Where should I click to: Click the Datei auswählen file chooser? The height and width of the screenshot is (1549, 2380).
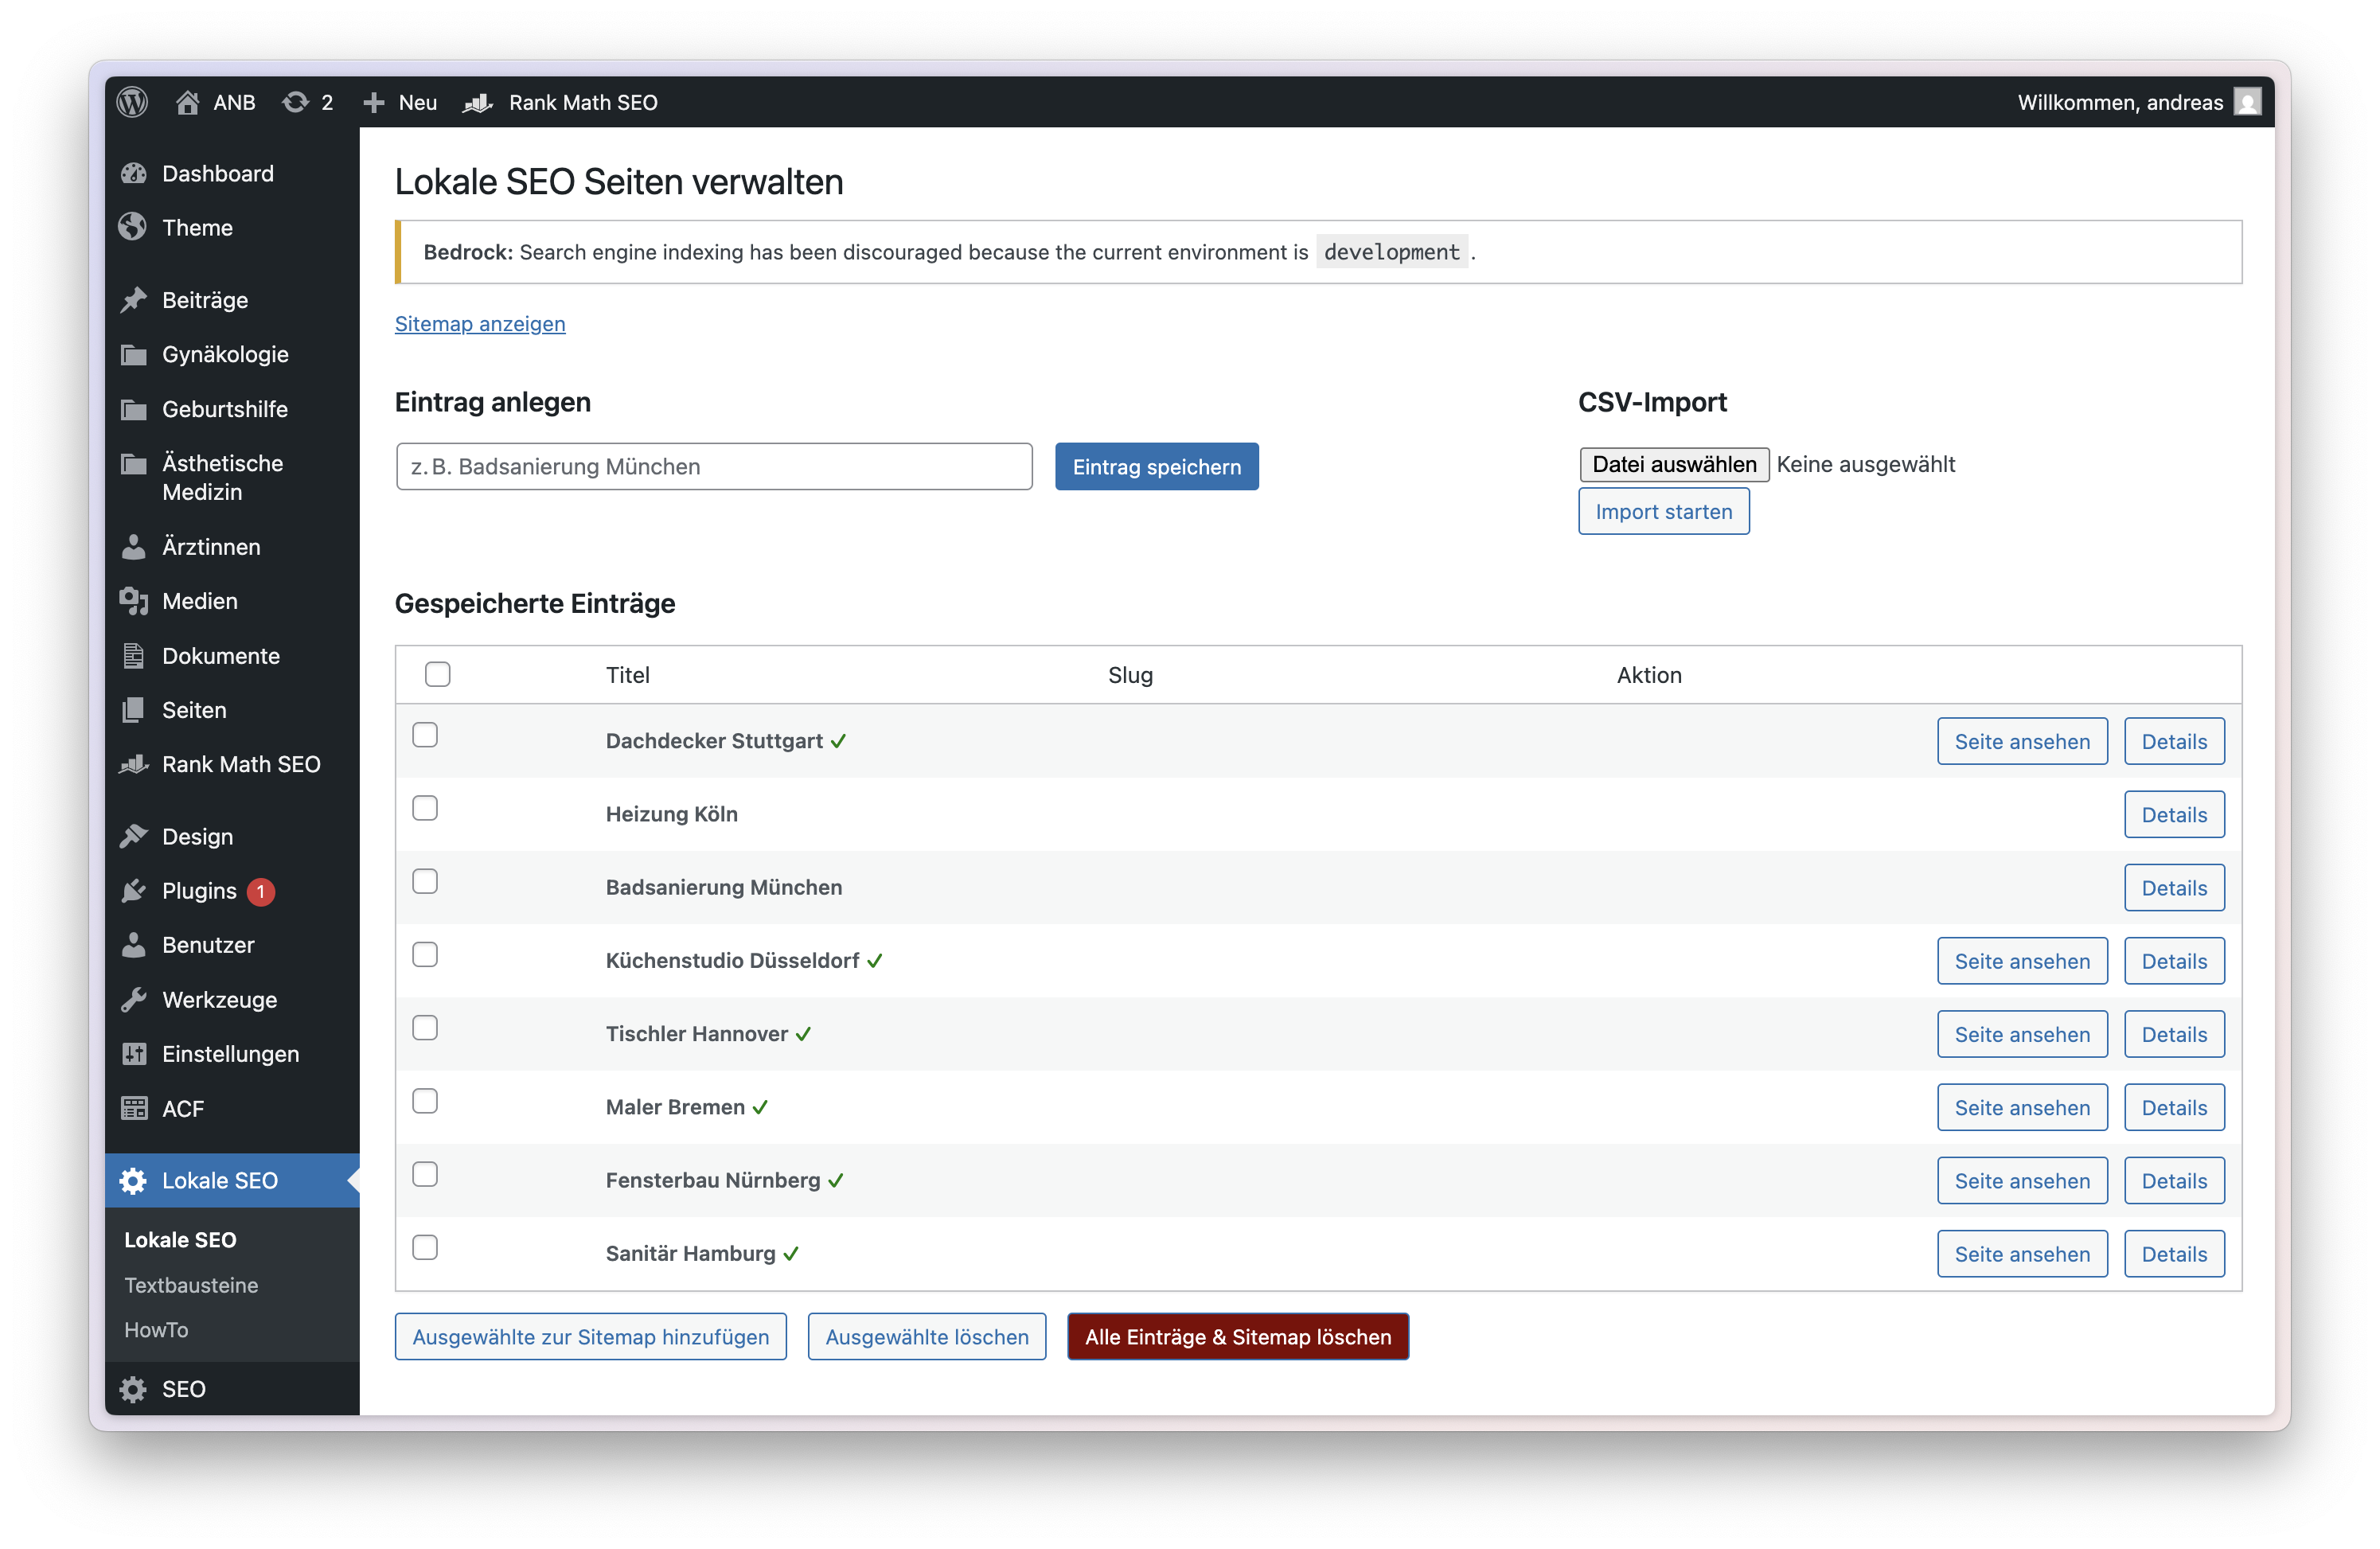coord(1675,465)
